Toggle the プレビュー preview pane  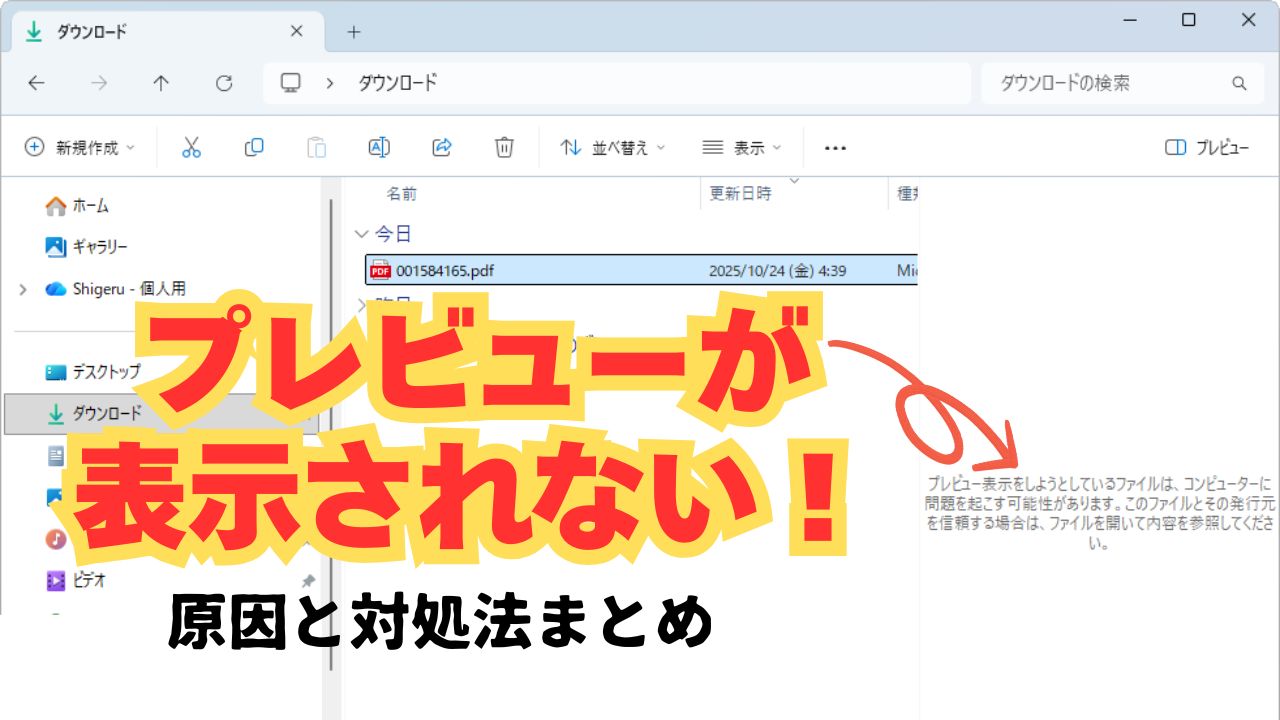[x=1207, y=147]
